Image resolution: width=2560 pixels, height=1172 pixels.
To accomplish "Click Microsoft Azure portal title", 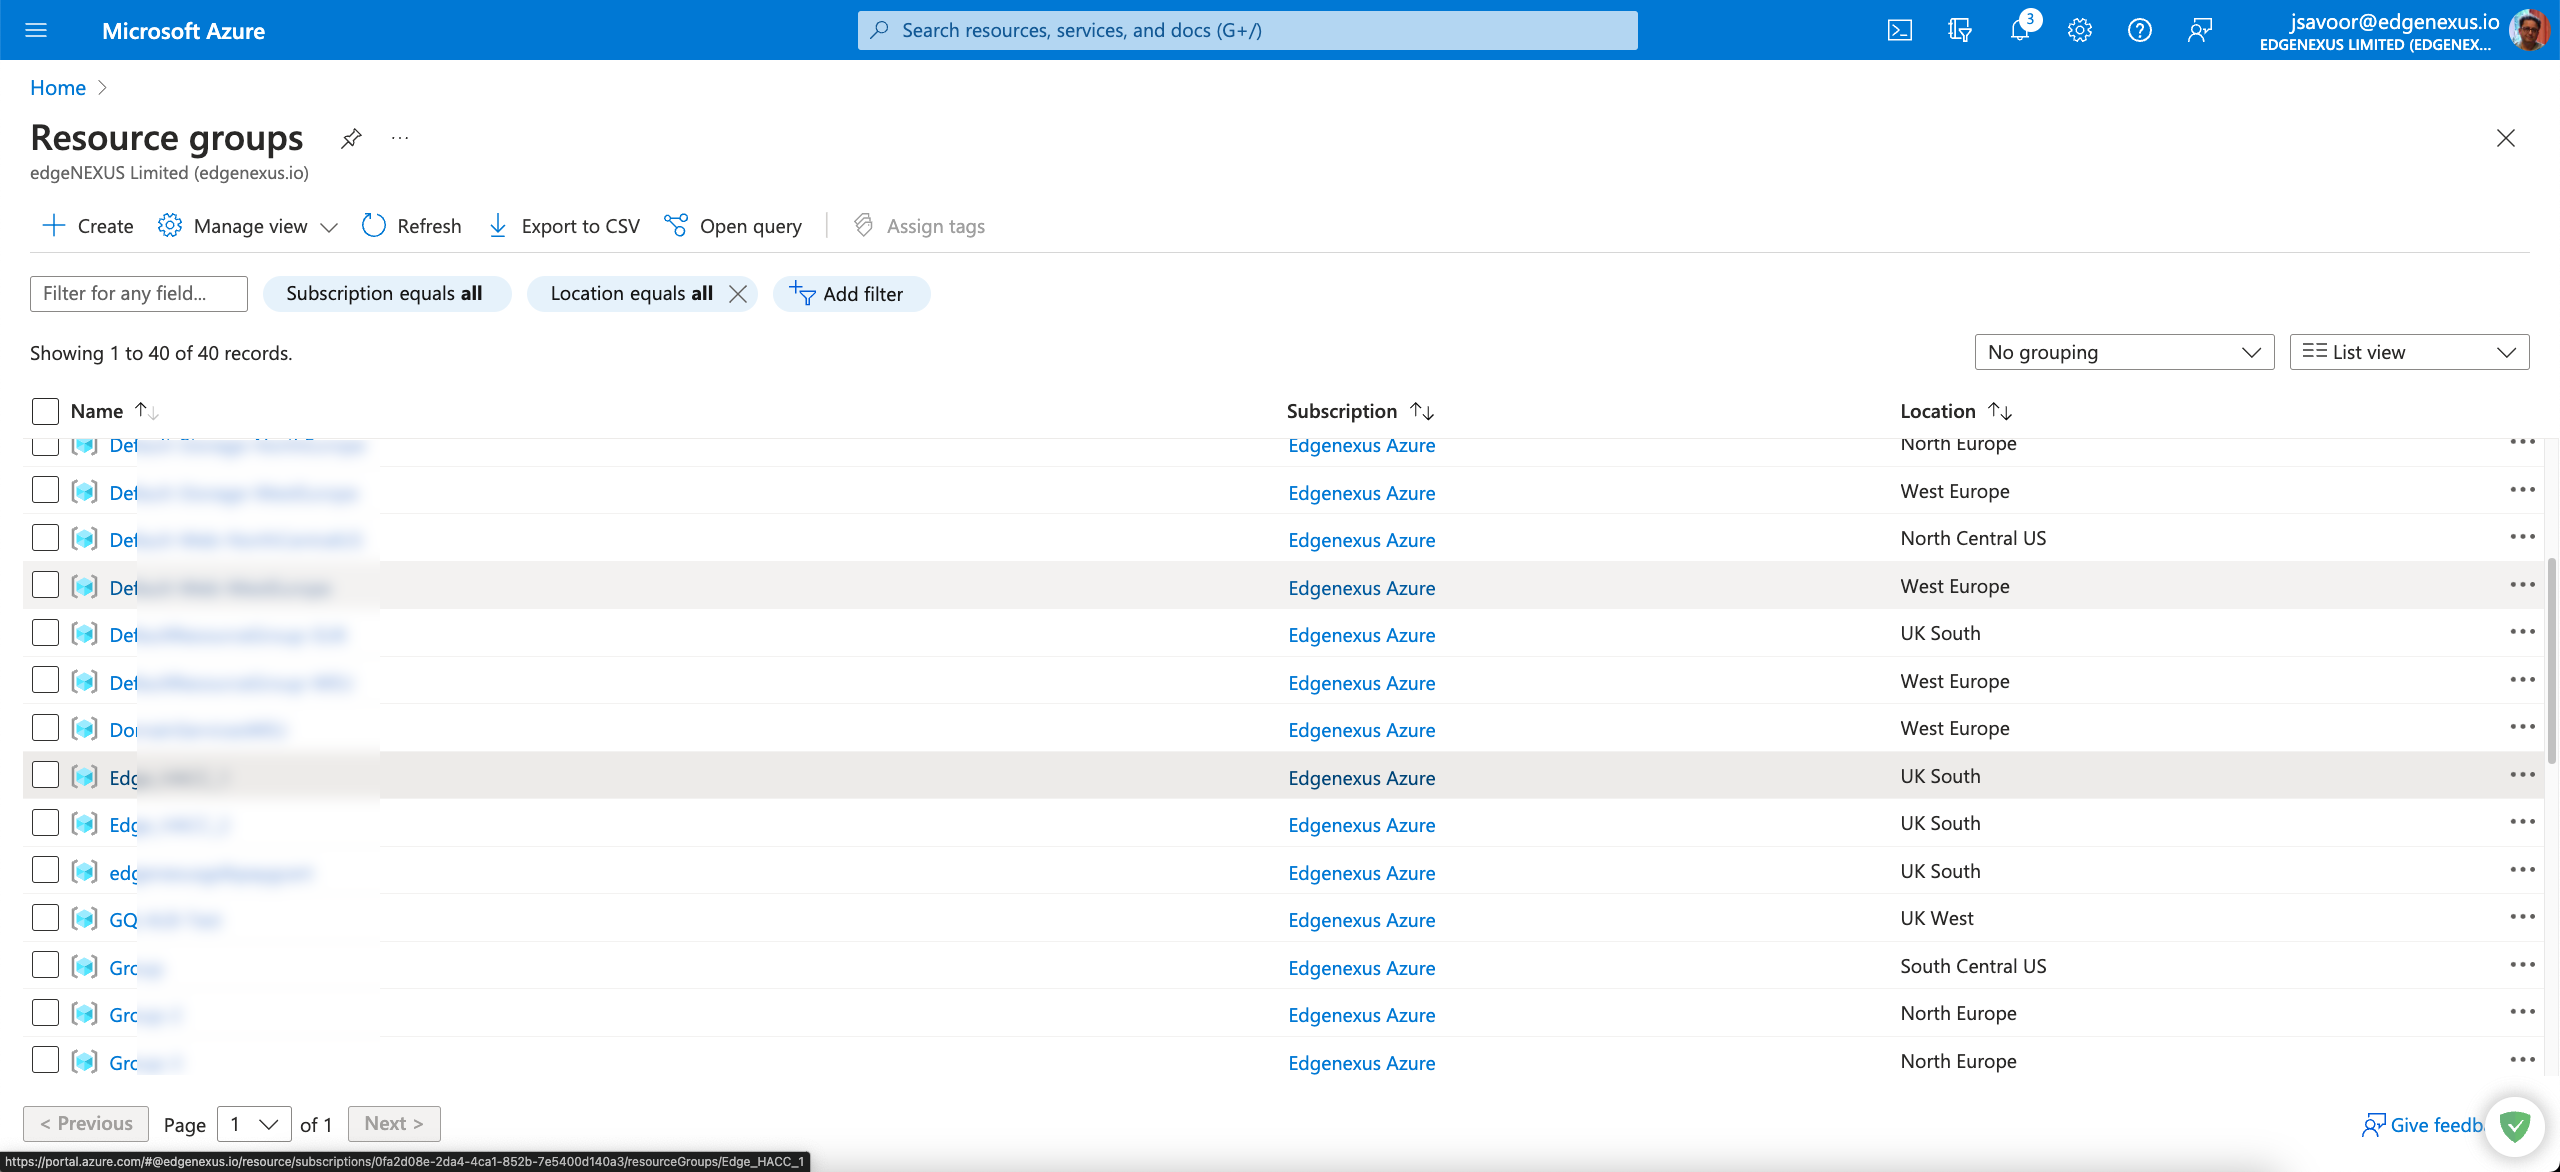I will tap(183, 31).
